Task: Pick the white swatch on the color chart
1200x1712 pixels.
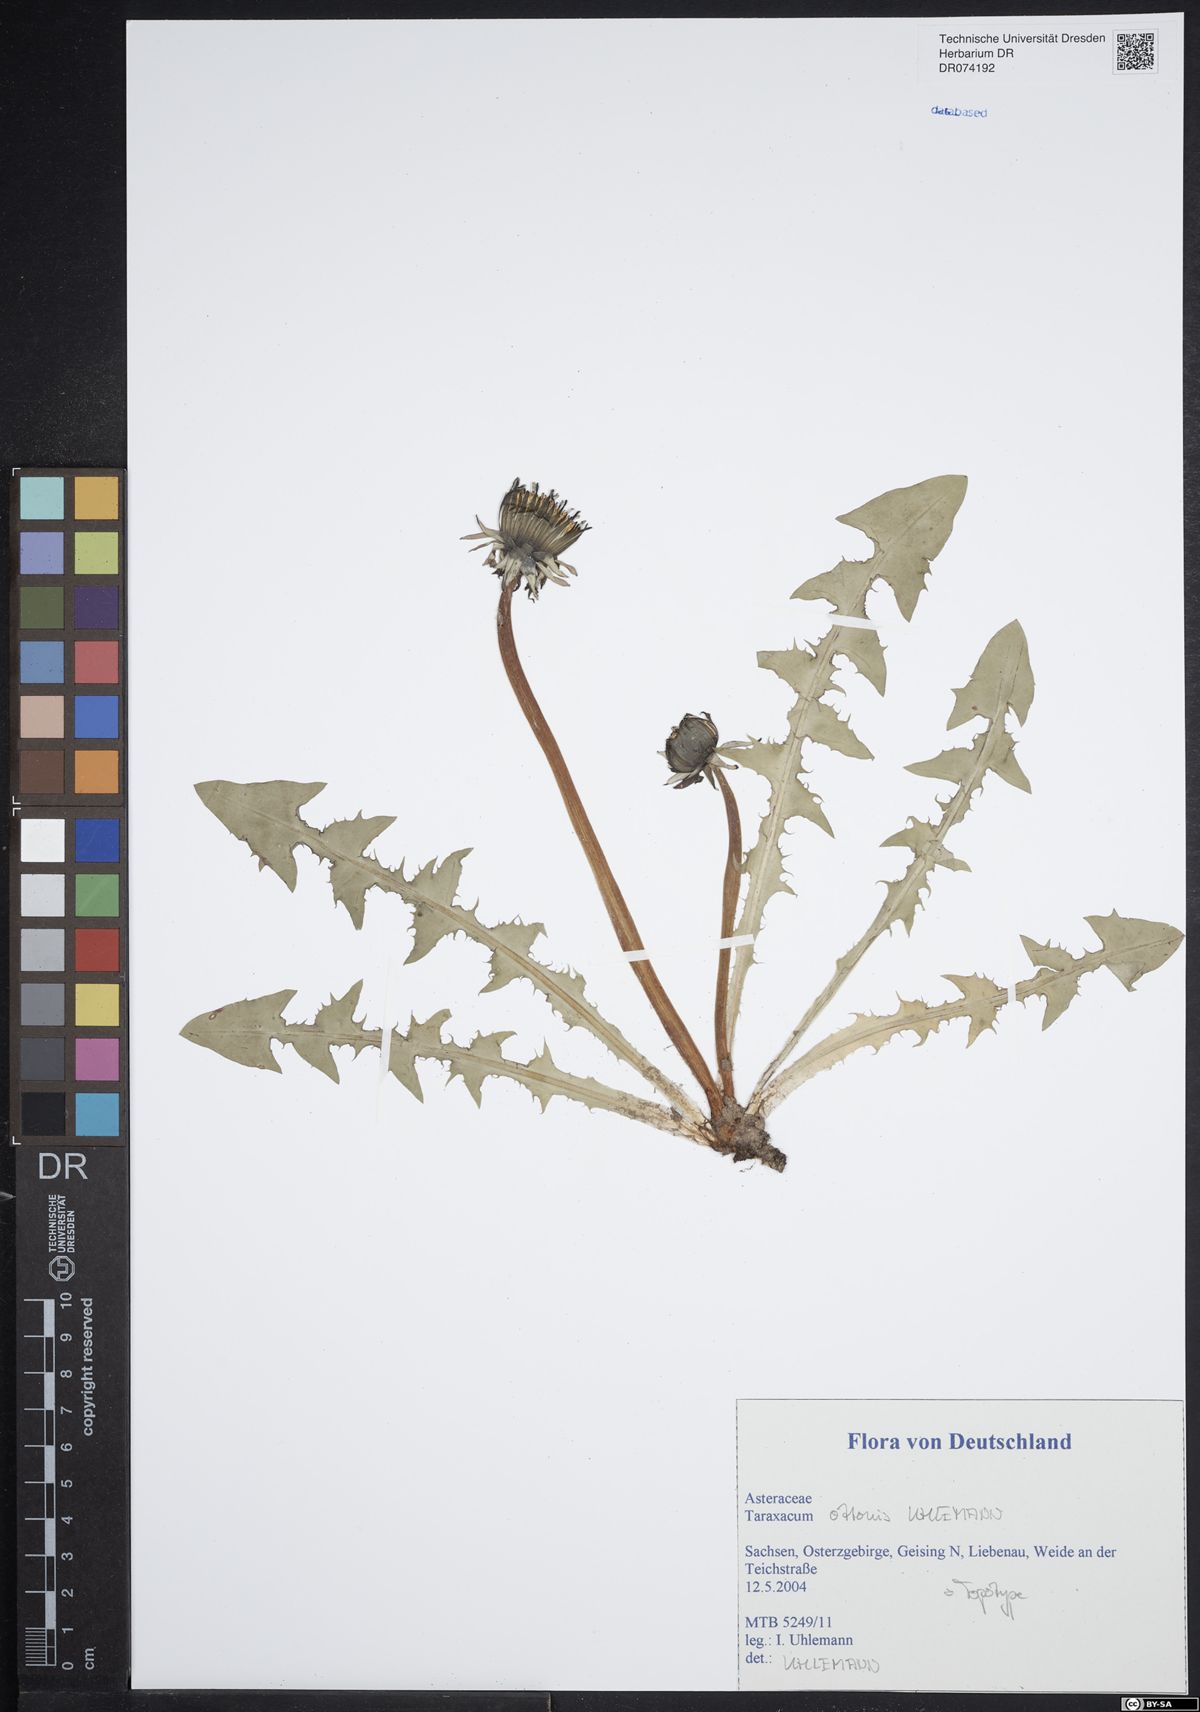Action: click(42, 840)
